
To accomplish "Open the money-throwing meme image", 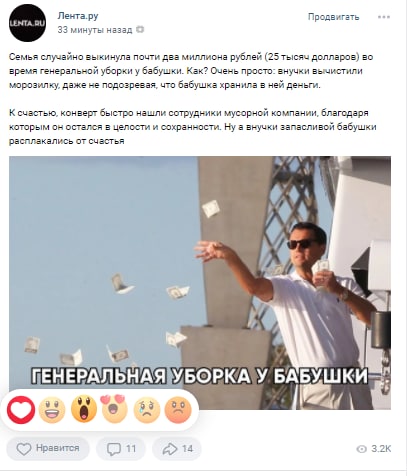I will (x=200, y=283).
